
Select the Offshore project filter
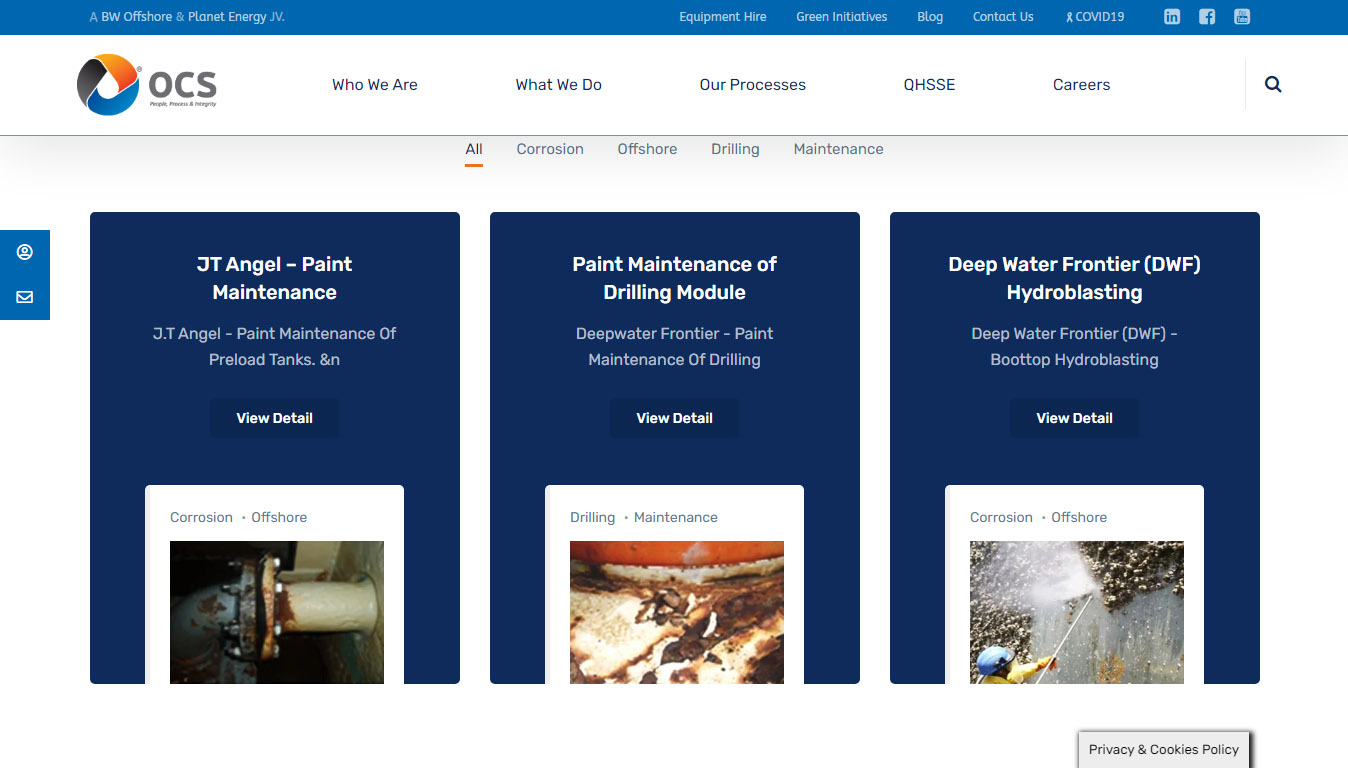point(647,148)
